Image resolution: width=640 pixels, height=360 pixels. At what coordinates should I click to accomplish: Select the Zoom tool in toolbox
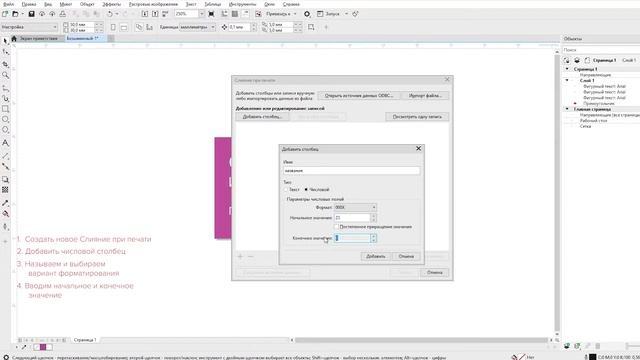tap(5, 75)
